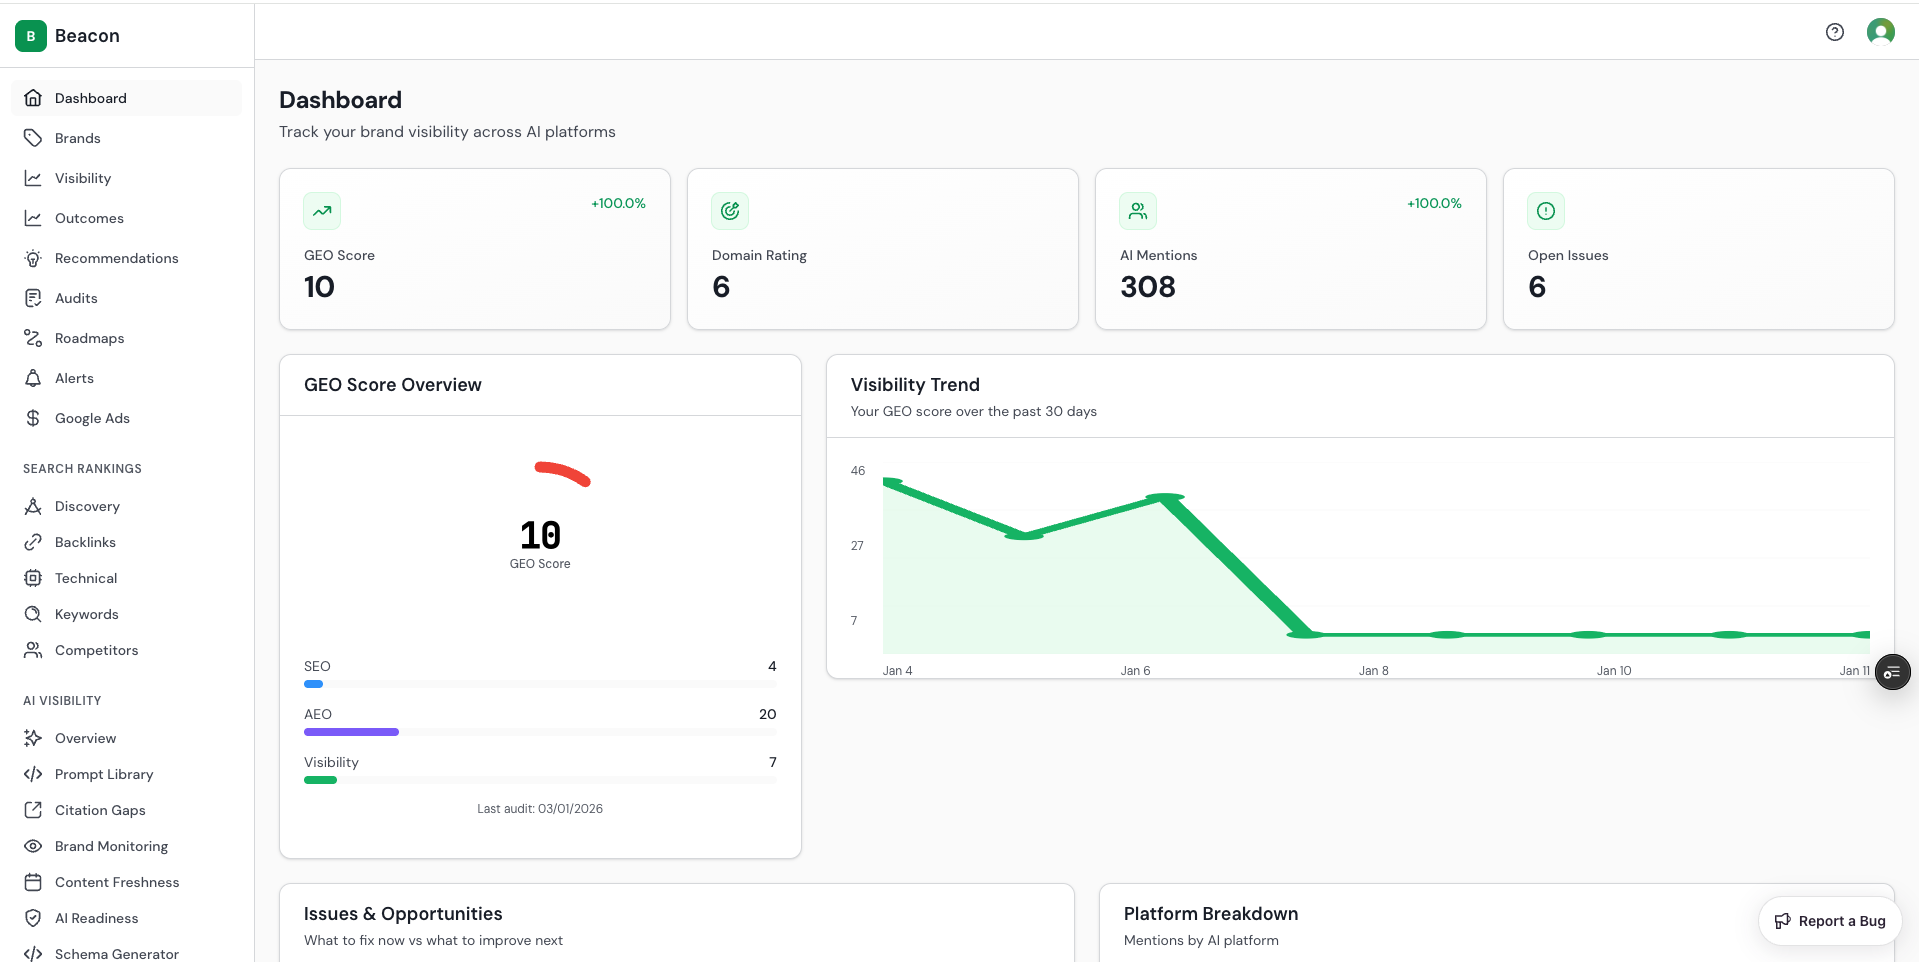Click the AI Mentions card showing 308
1919x962 pixels.
tap(1290, 249)
